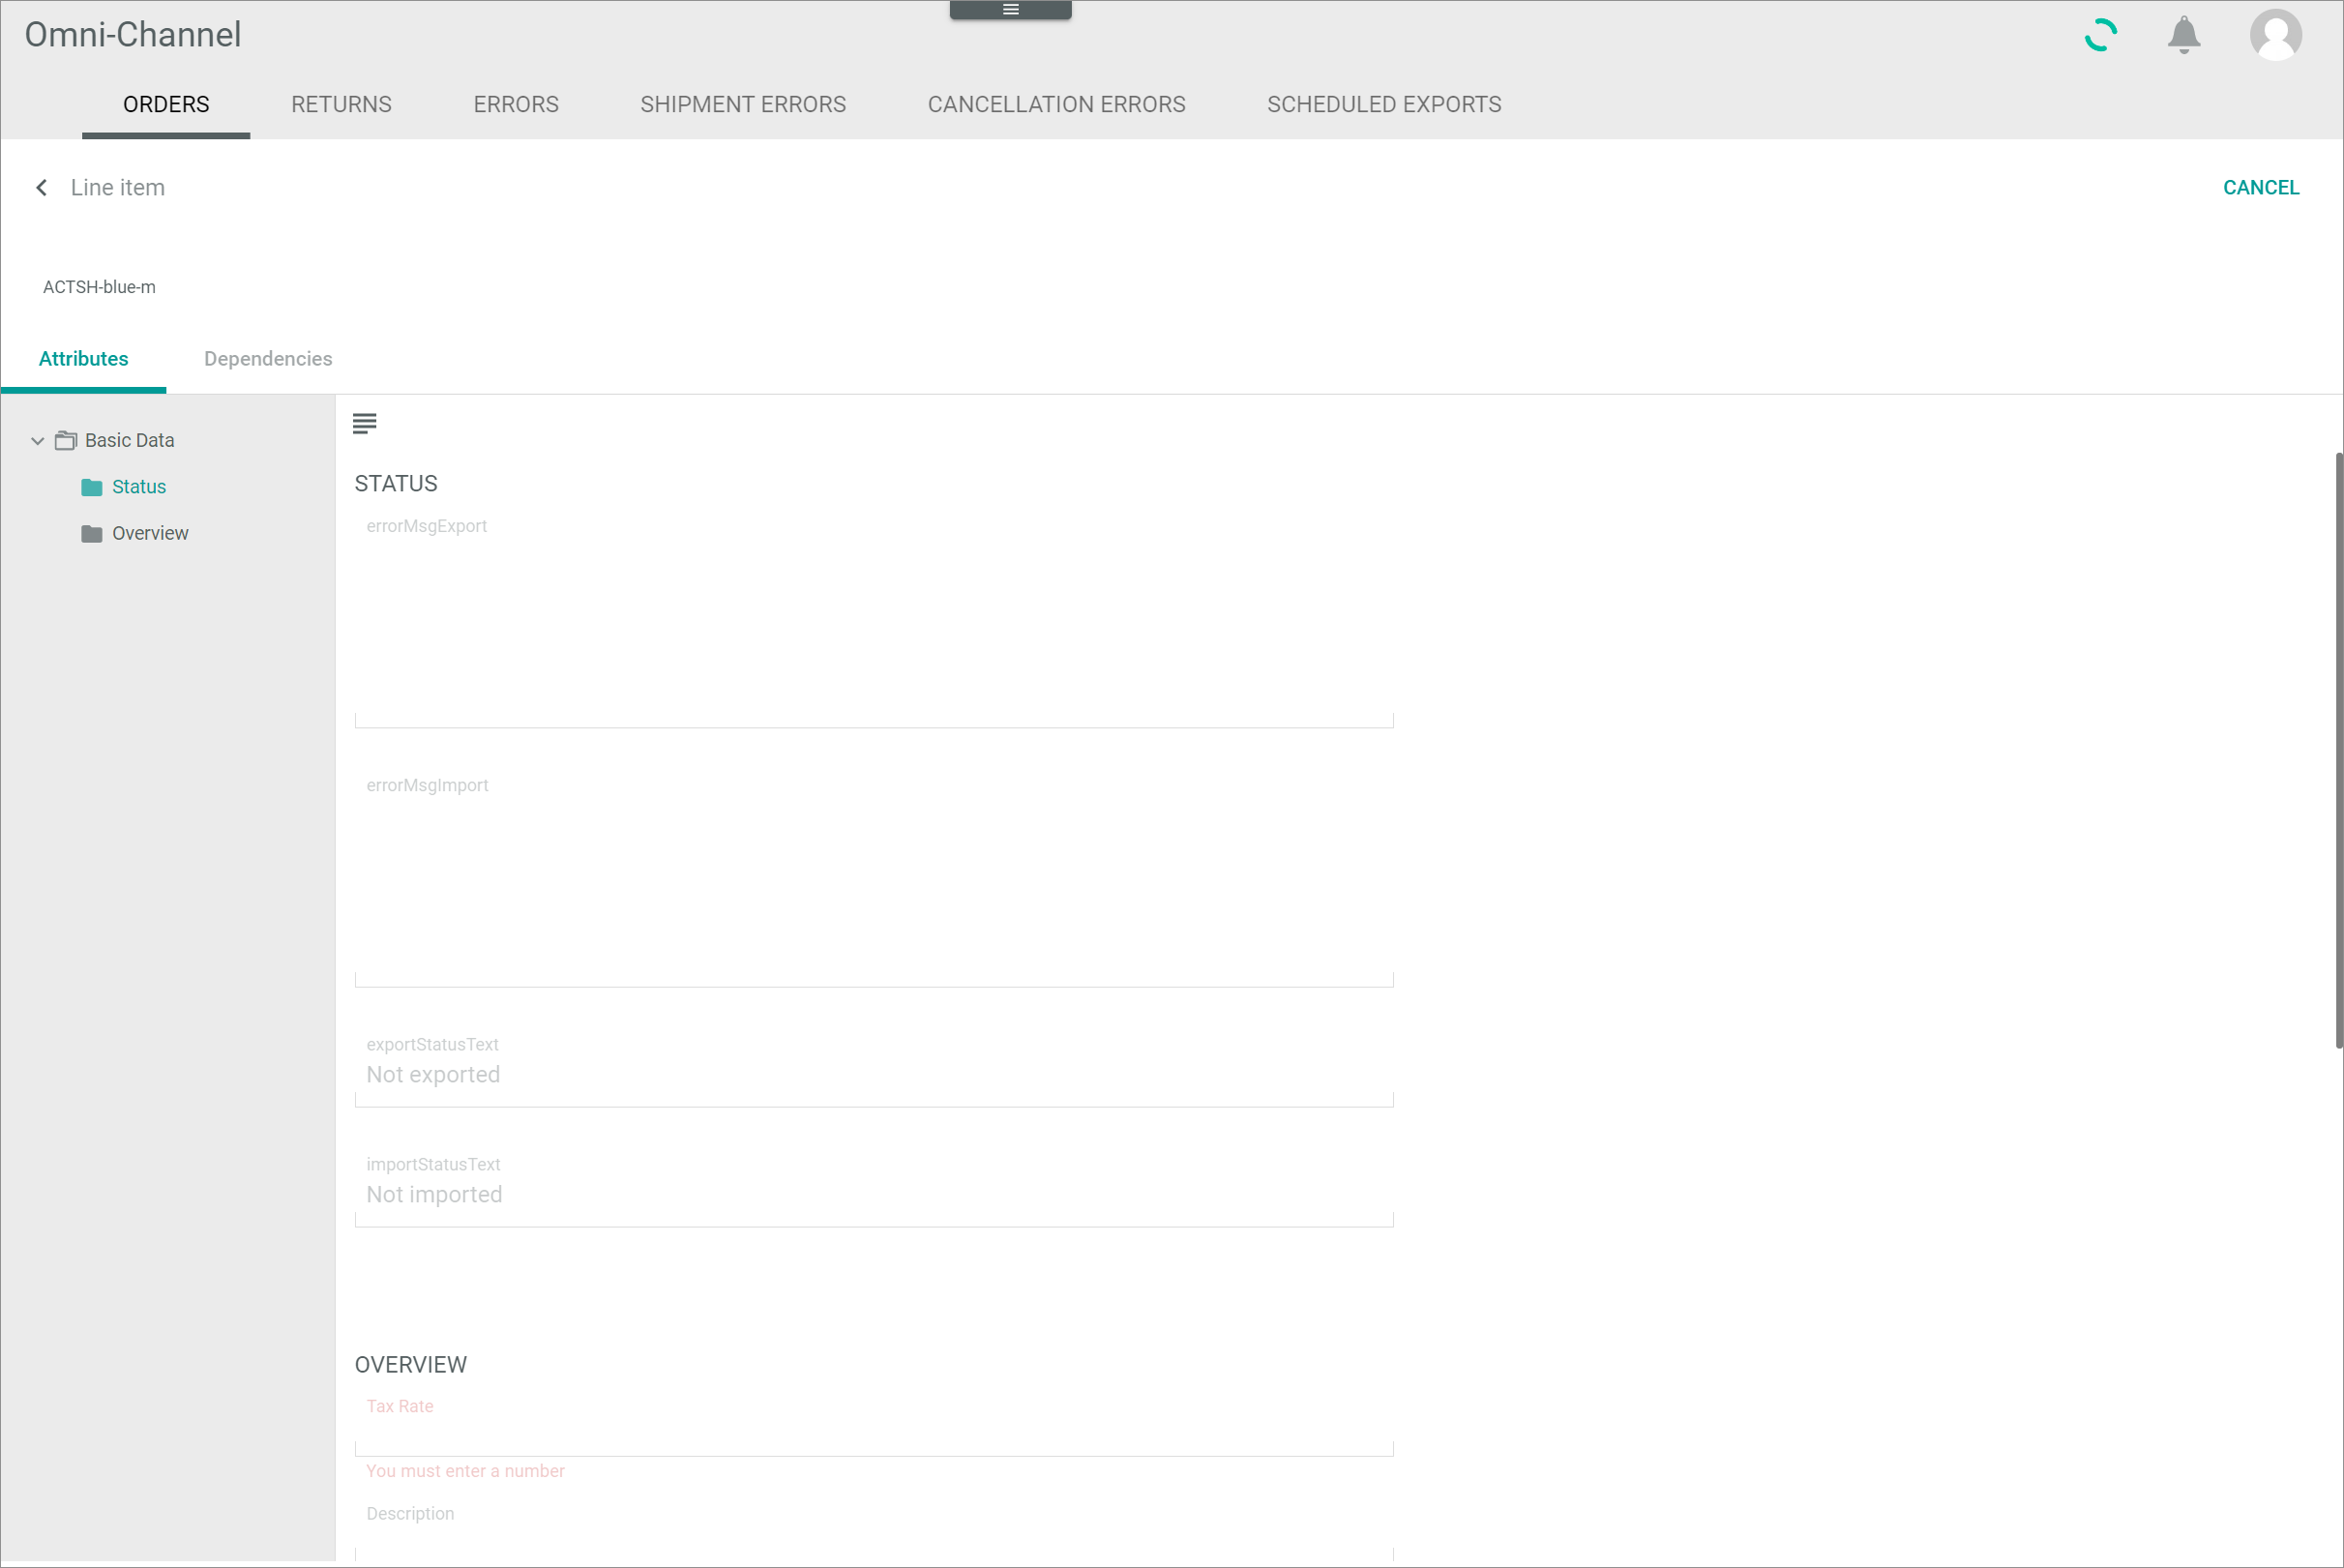Select the Dependencies tab
The width and height of the screenshot is (2344, 1568).
(x=268, y=359)
